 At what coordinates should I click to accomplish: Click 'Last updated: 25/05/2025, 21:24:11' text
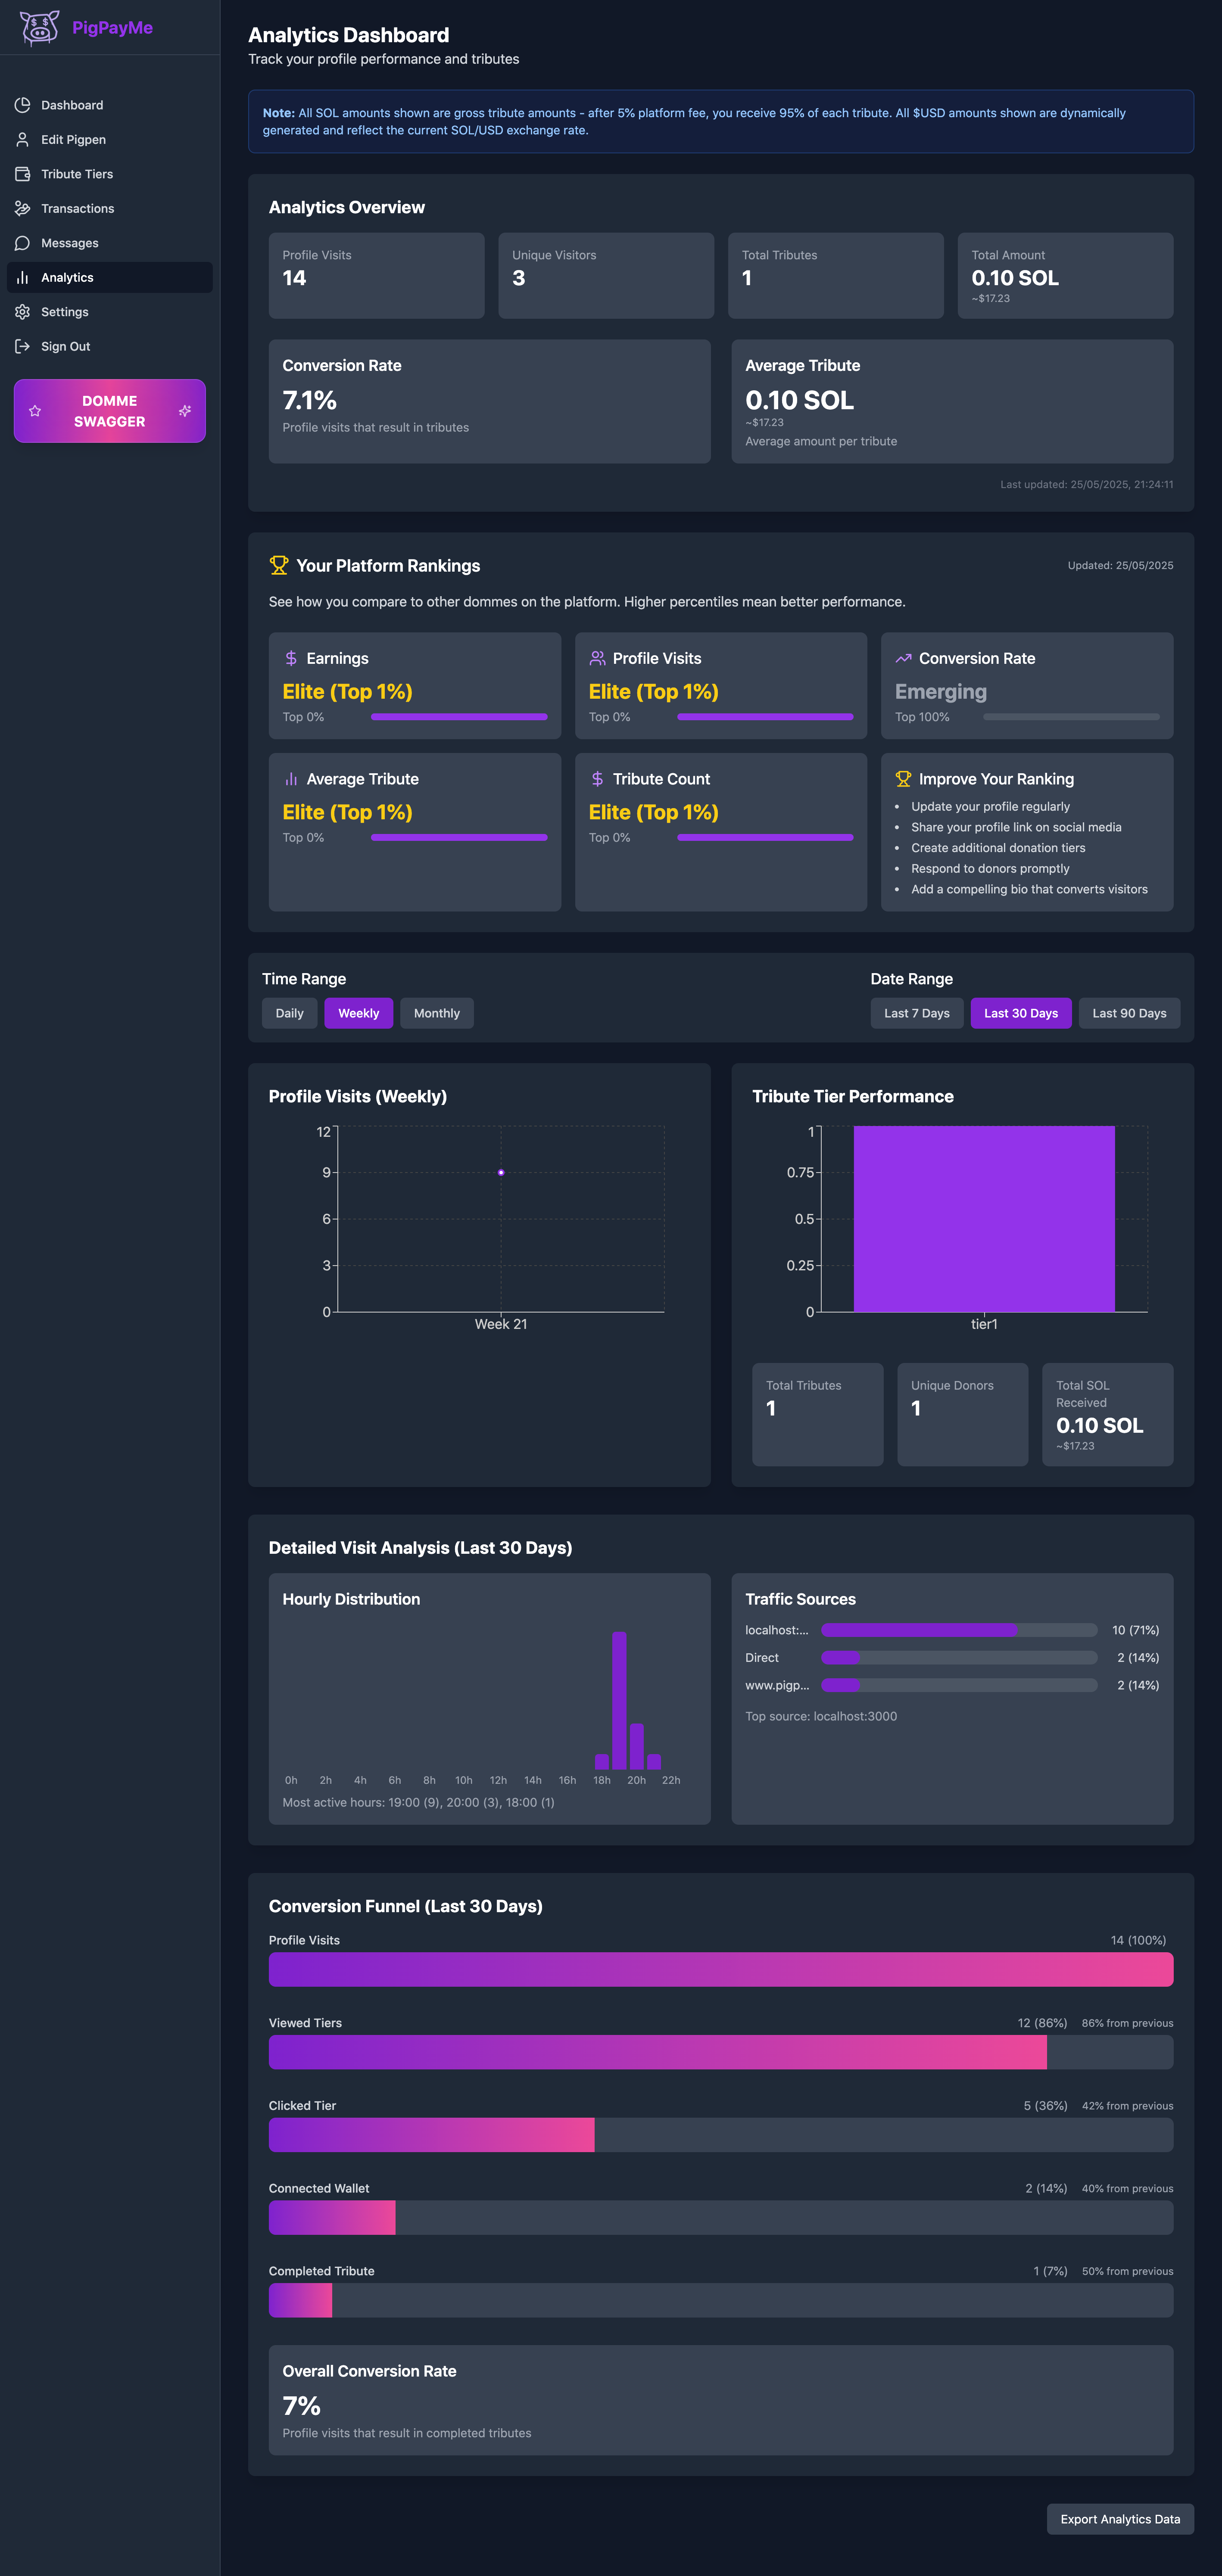pyautogui.click(x=1087, y=484)
